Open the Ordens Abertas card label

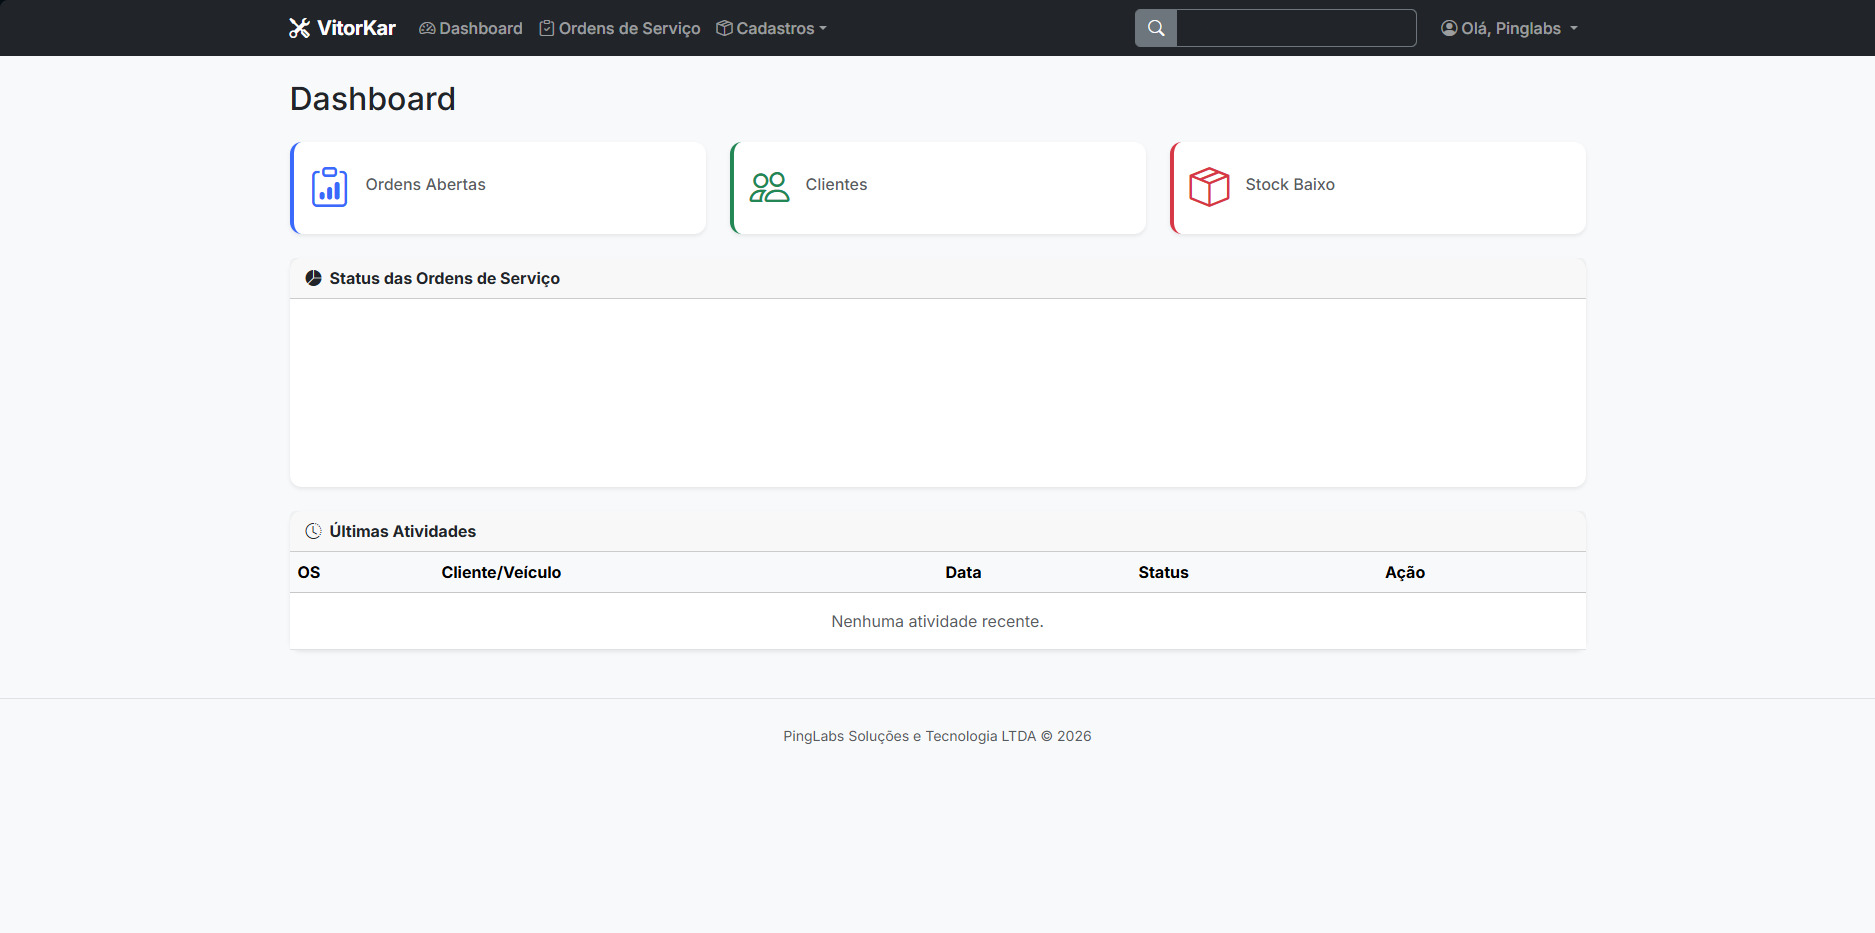[x=425, y=184]
